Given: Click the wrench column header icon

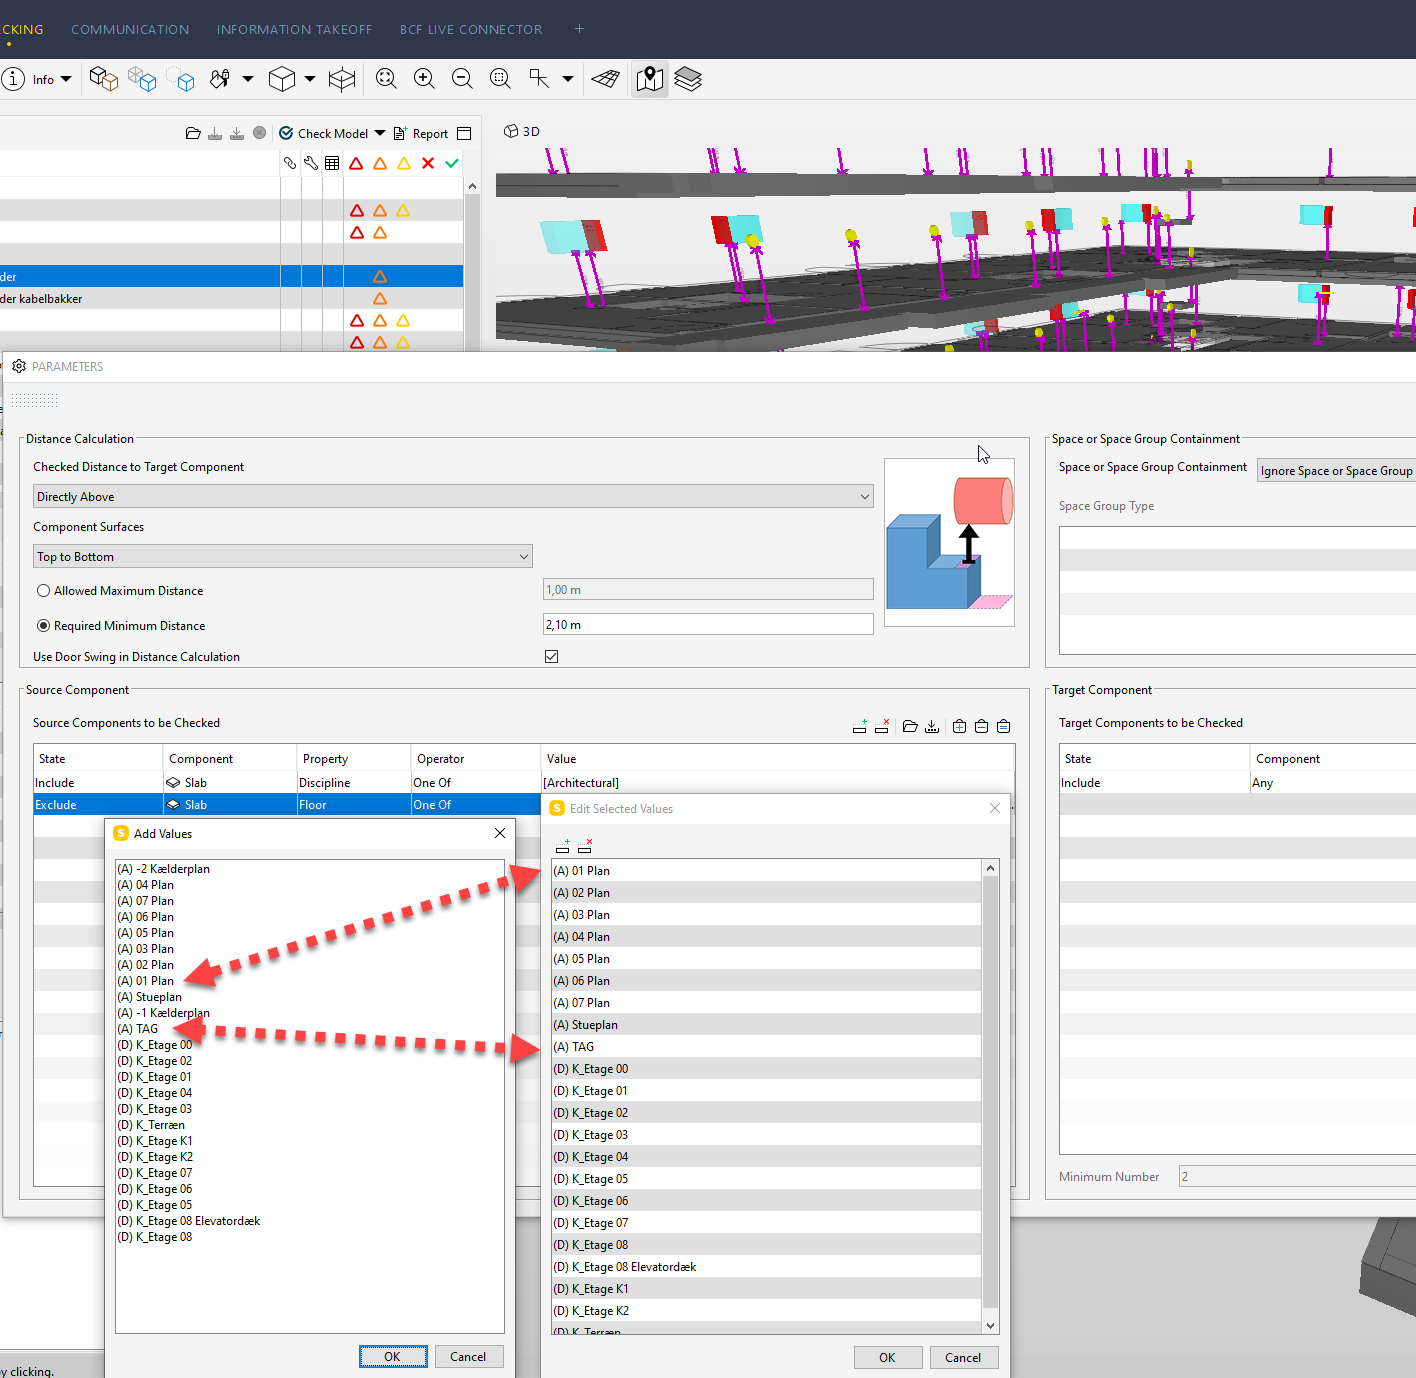Looking at the screenshot, I should [311, 163].
